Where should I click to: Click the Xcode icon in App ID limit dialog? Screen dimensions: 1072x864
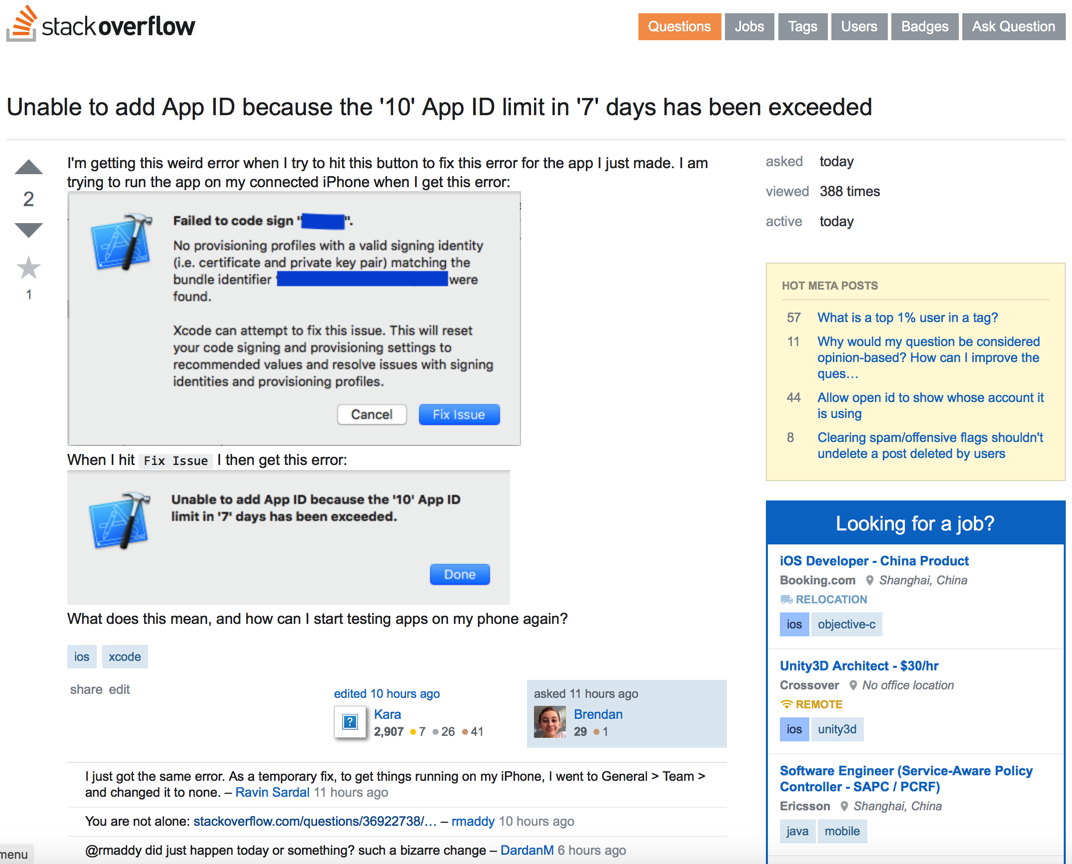click(120, 519)
